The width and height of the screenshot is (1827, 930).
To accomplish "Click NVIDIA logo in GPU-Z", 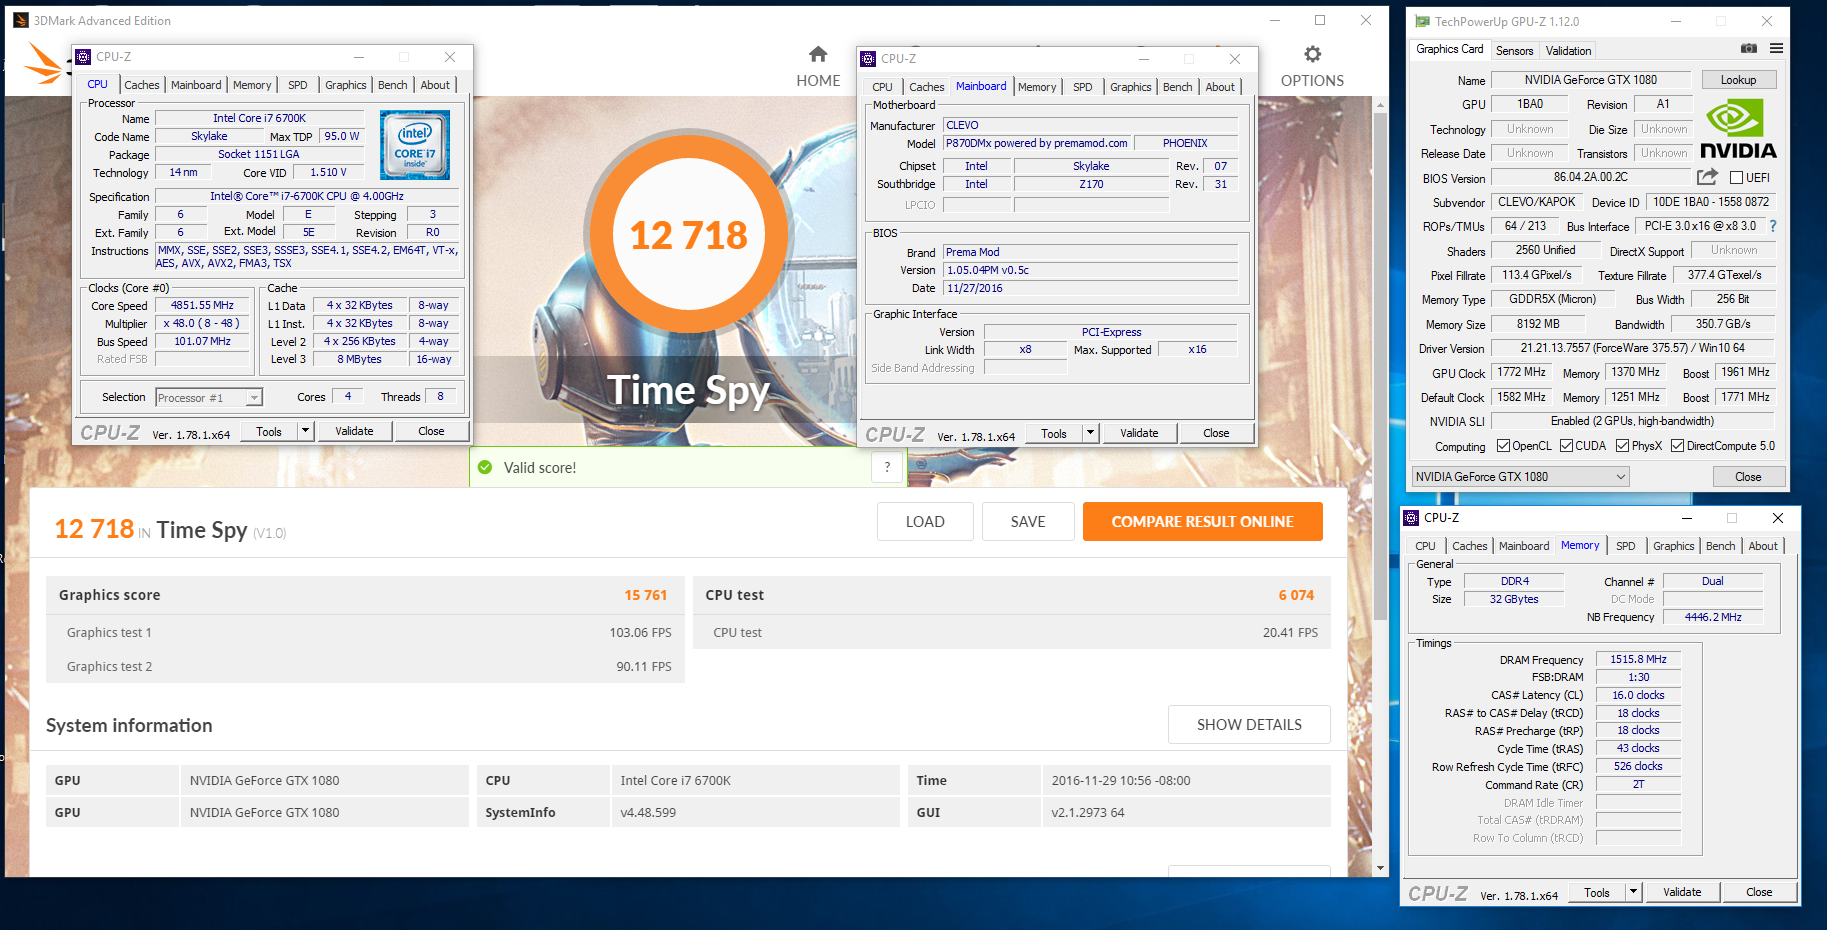I will pyautogui.click(x=1738, y=129).
